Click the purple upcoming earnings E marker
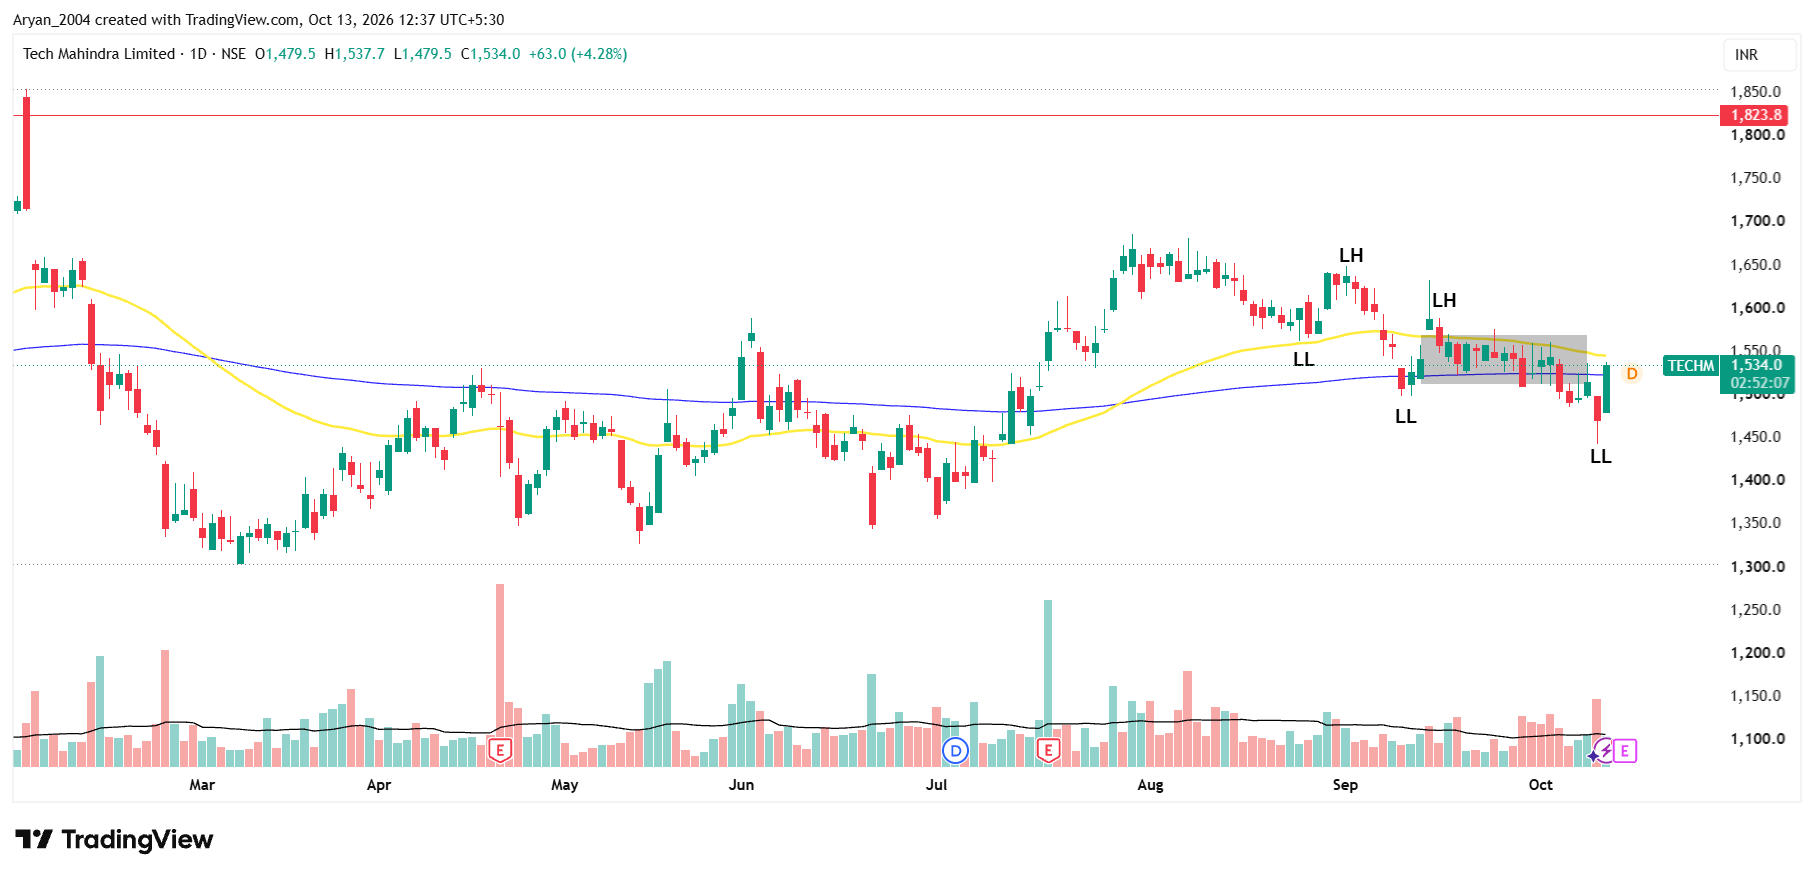This screenshot has width=1814, height=877. point(1625,751)
